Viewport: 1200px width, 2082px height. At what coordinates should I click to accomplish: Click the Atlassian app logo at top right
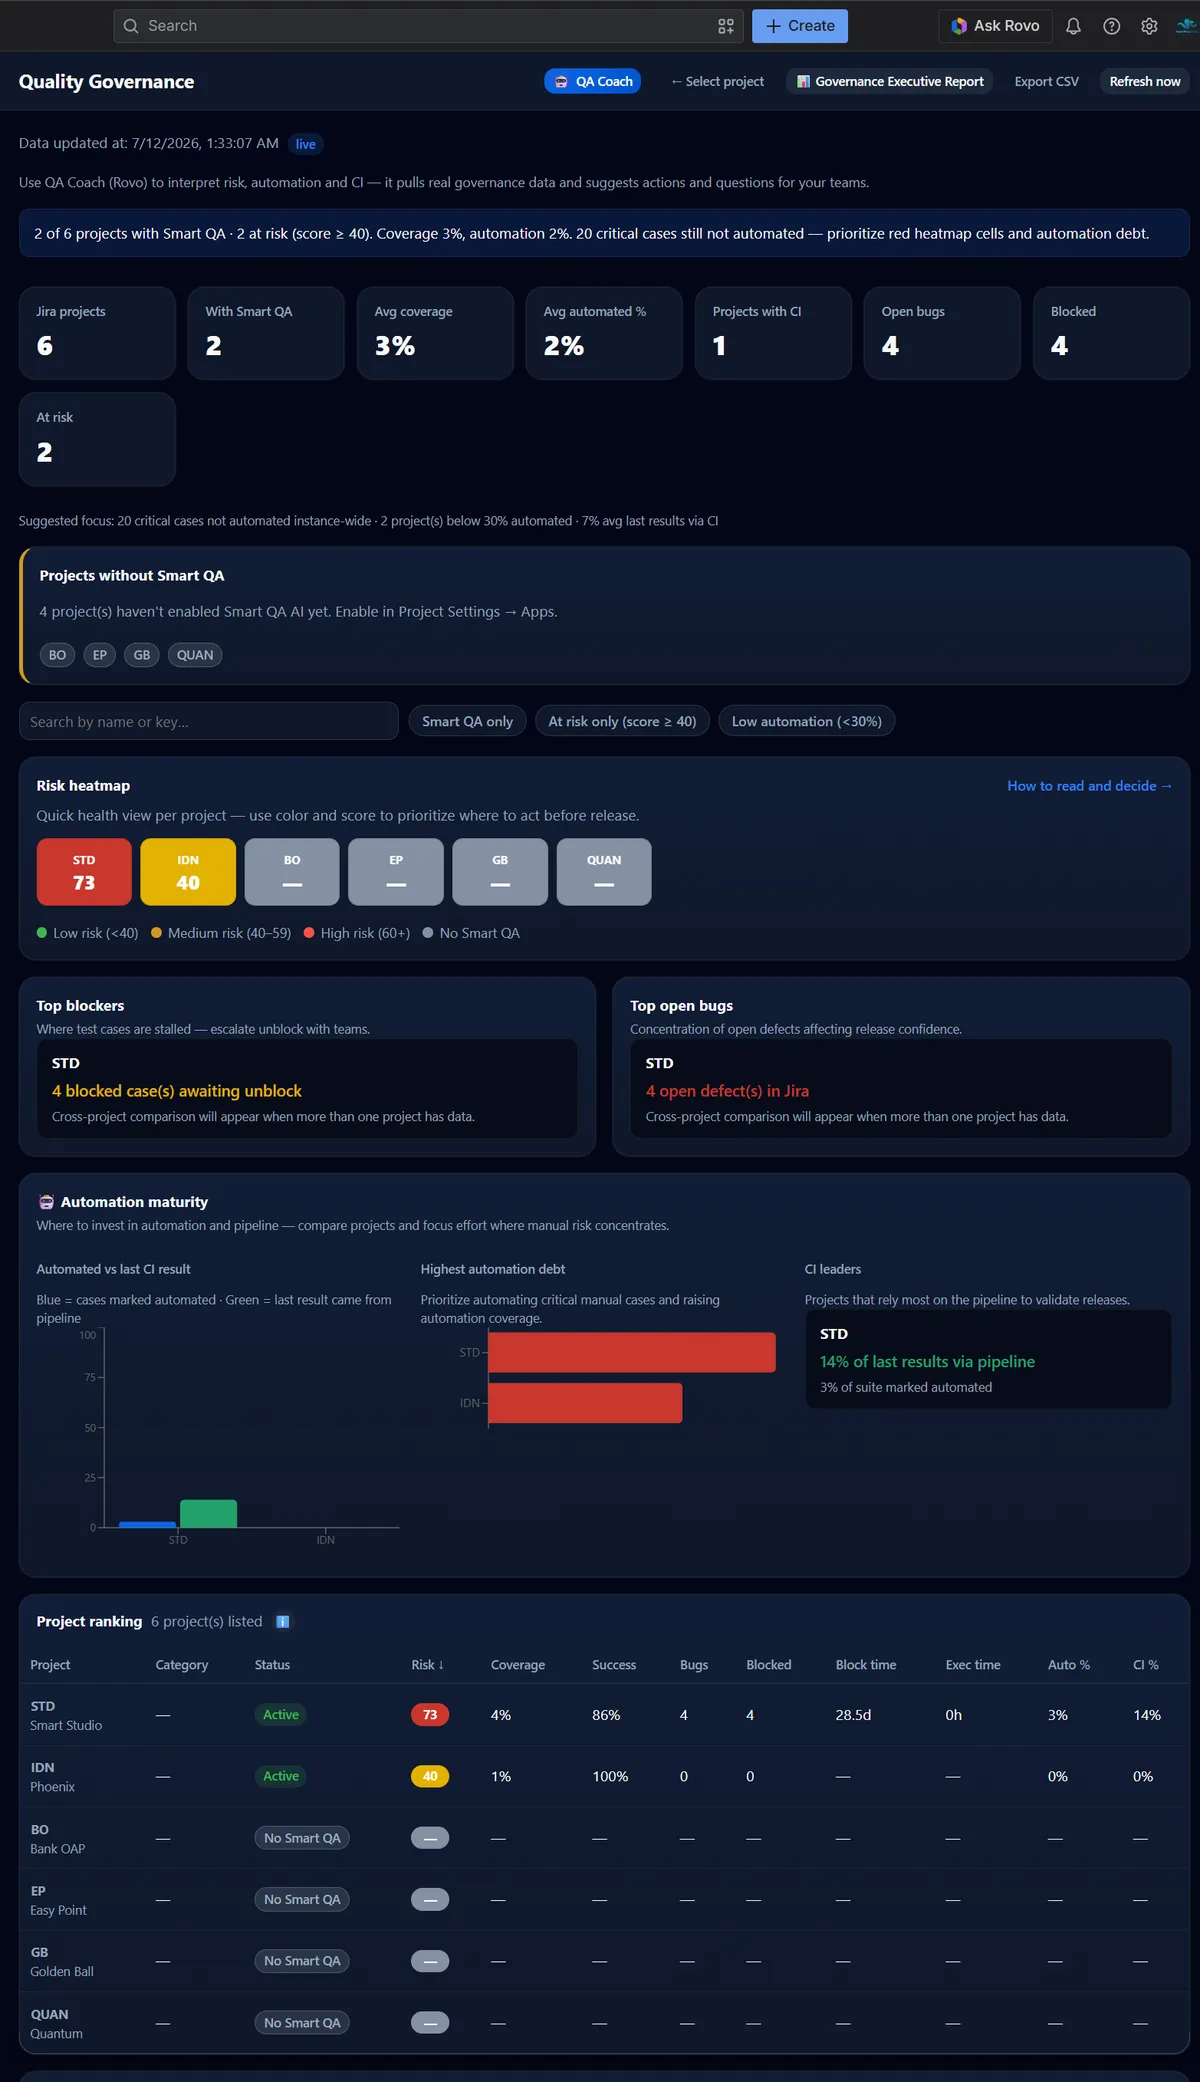(1187, 26)
